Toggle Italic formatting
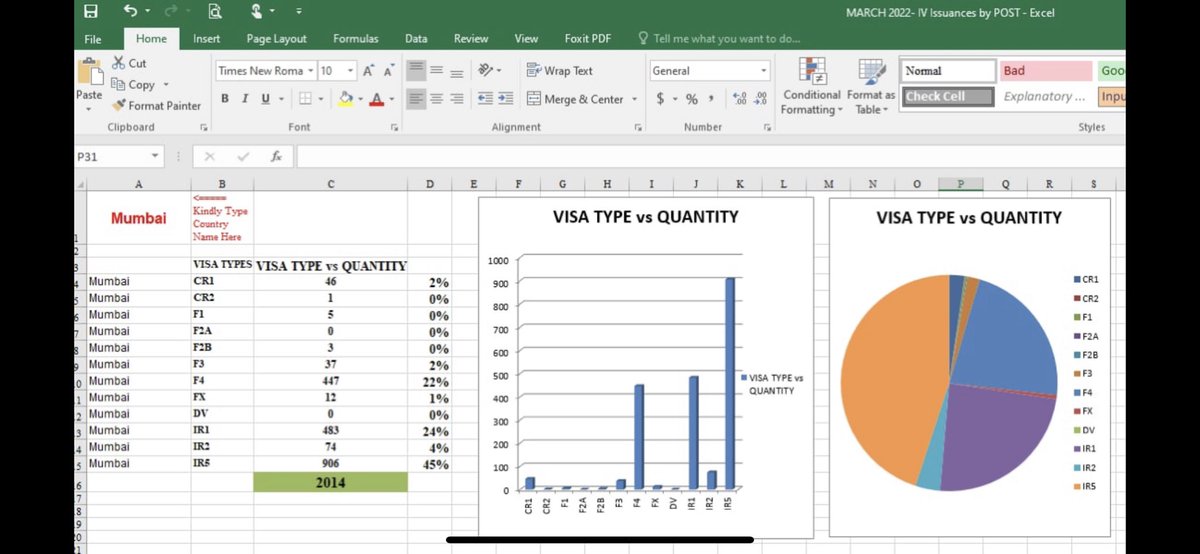The image size is (1200, 554). click(x=246, y=98)
